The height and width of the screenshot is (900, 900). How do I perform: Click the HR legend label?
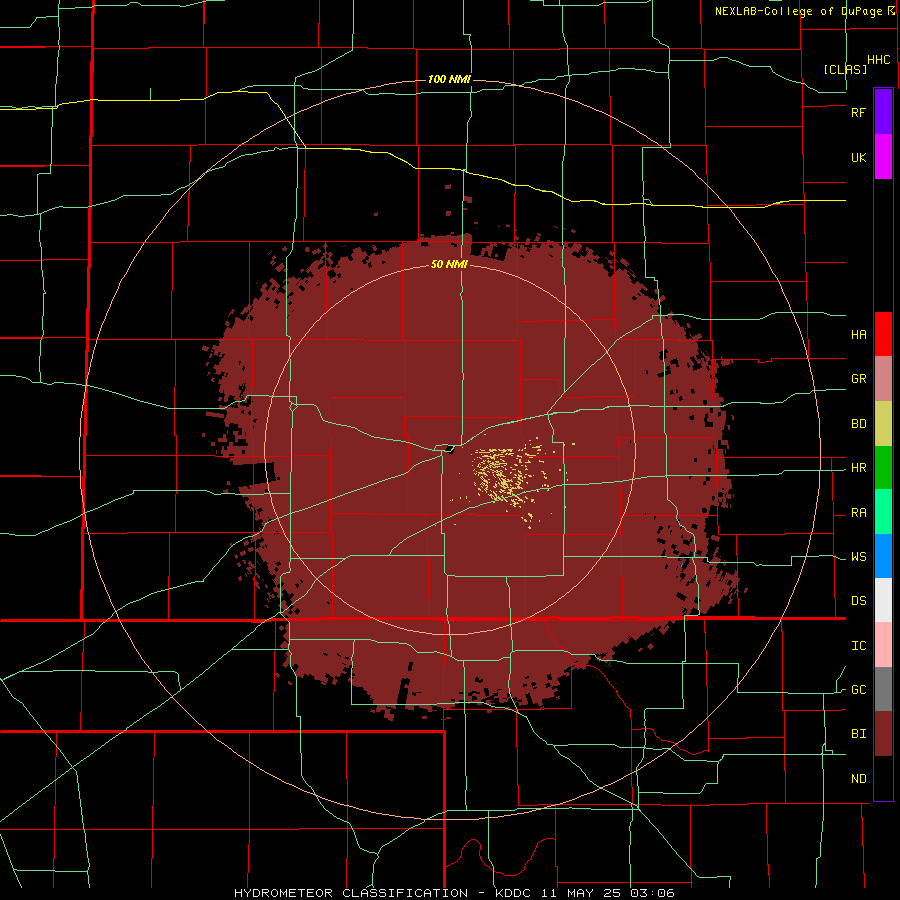tap(858, 468)
